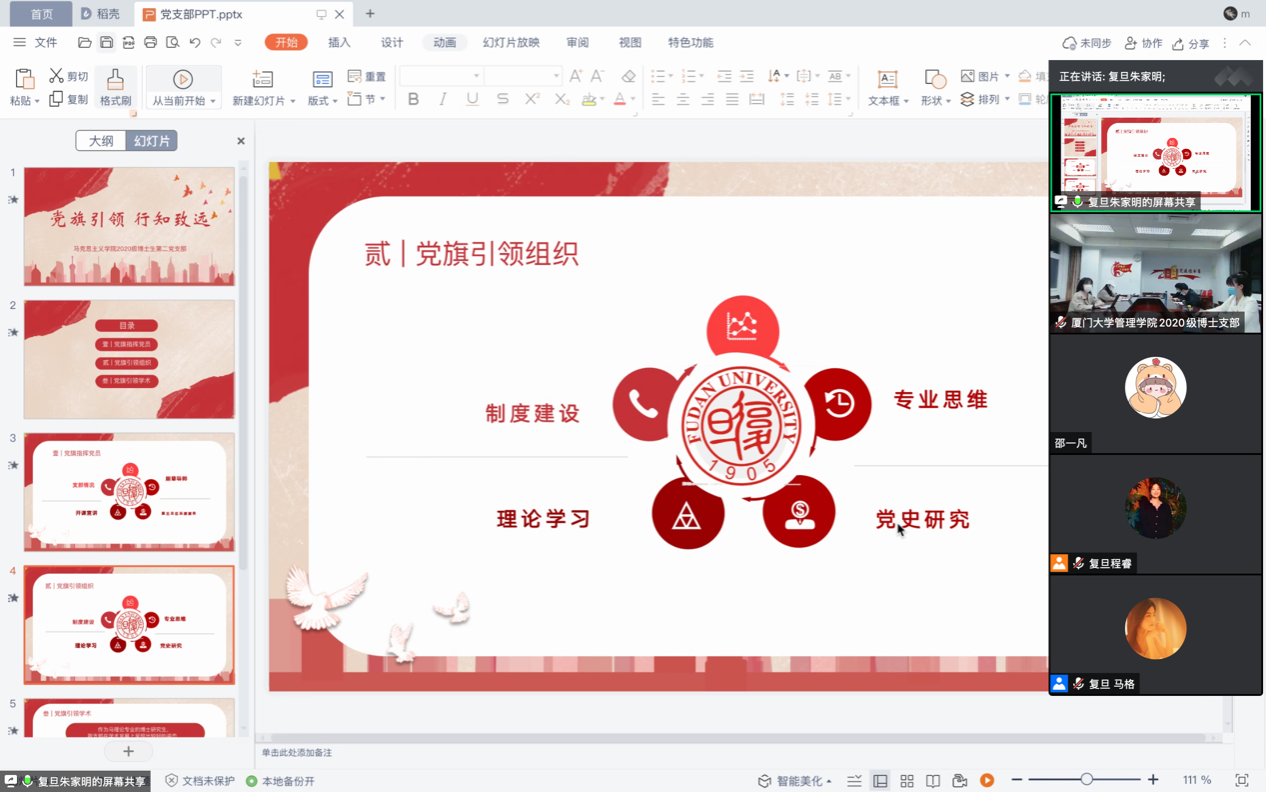Click the Undo arrow icon
1266x792 pixels.
[195, 43]
